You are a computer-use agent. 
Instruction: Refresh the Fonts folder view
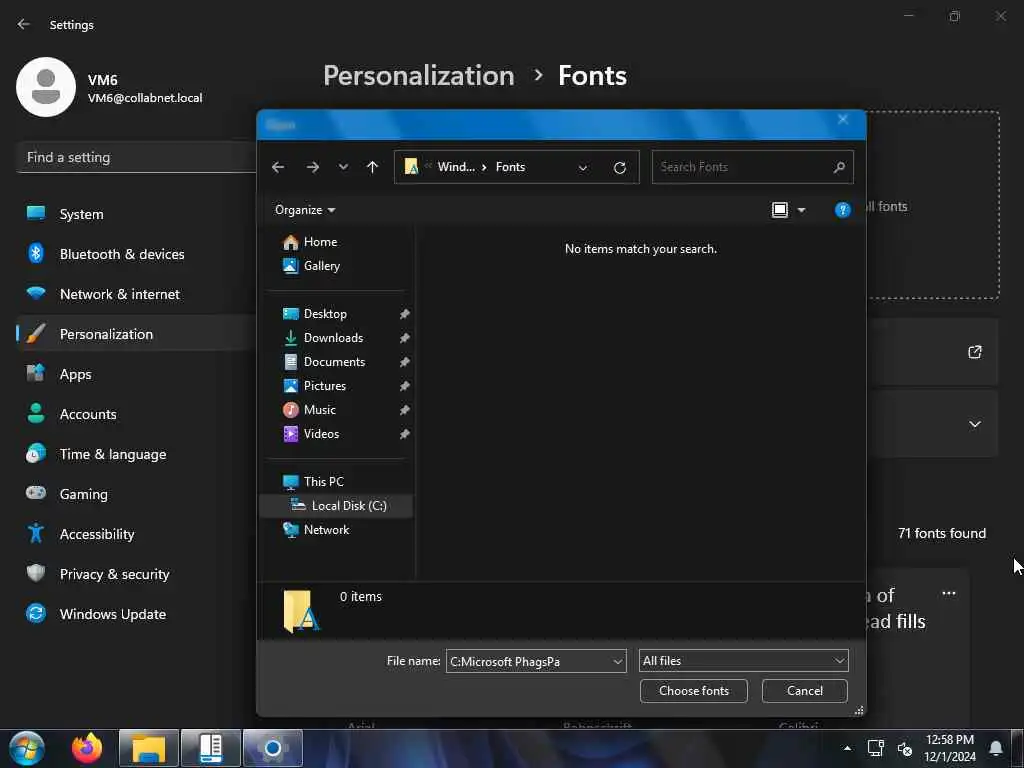pos(620,168)
